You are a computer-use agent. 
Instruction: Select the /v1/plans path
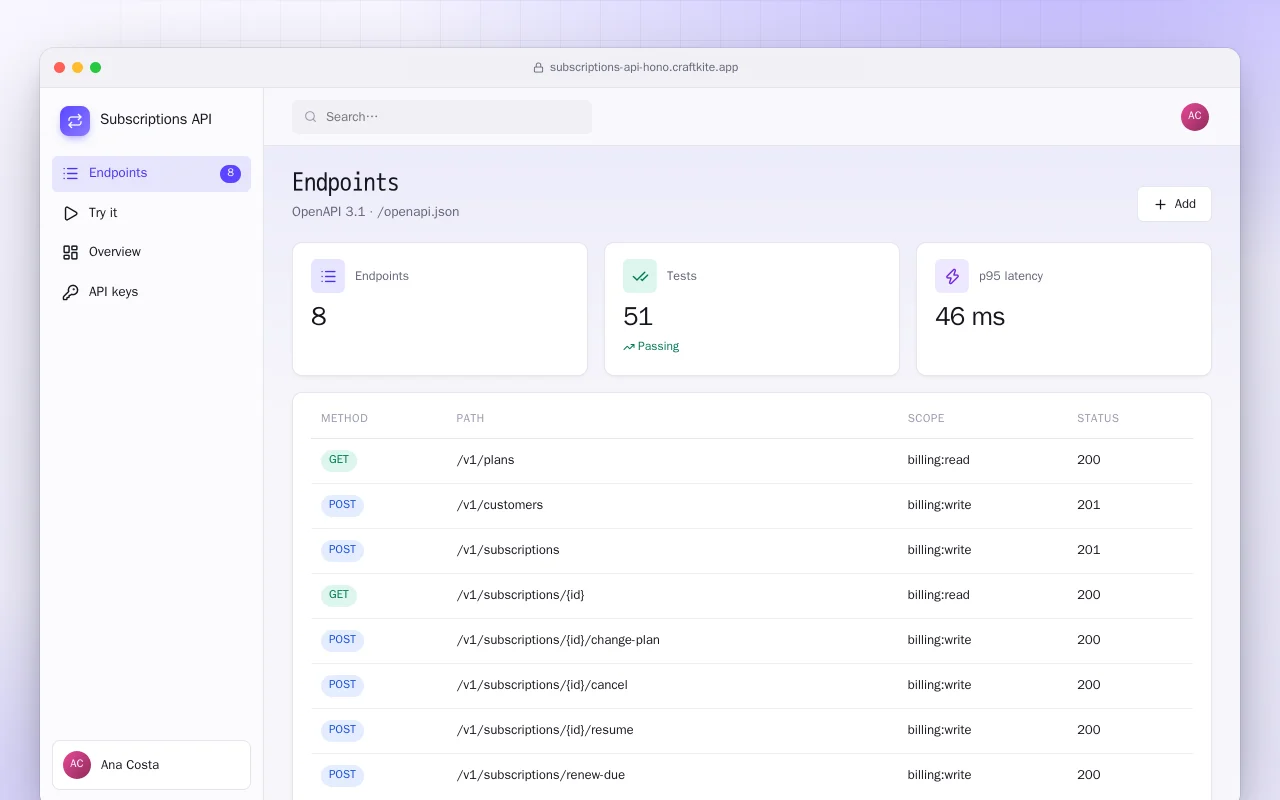(485, 461)
